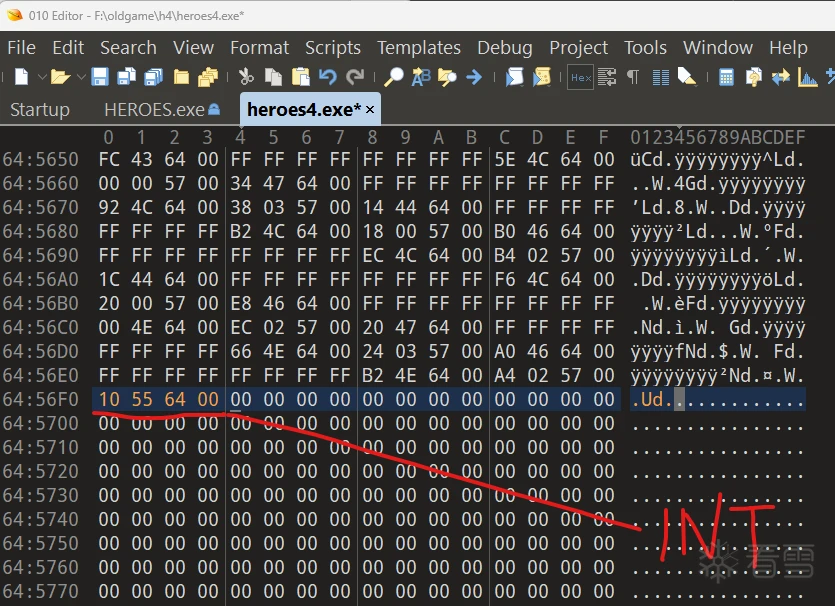Click the 0123456789ABCDEF column header
835x606 pixels.
click(718, 138)
